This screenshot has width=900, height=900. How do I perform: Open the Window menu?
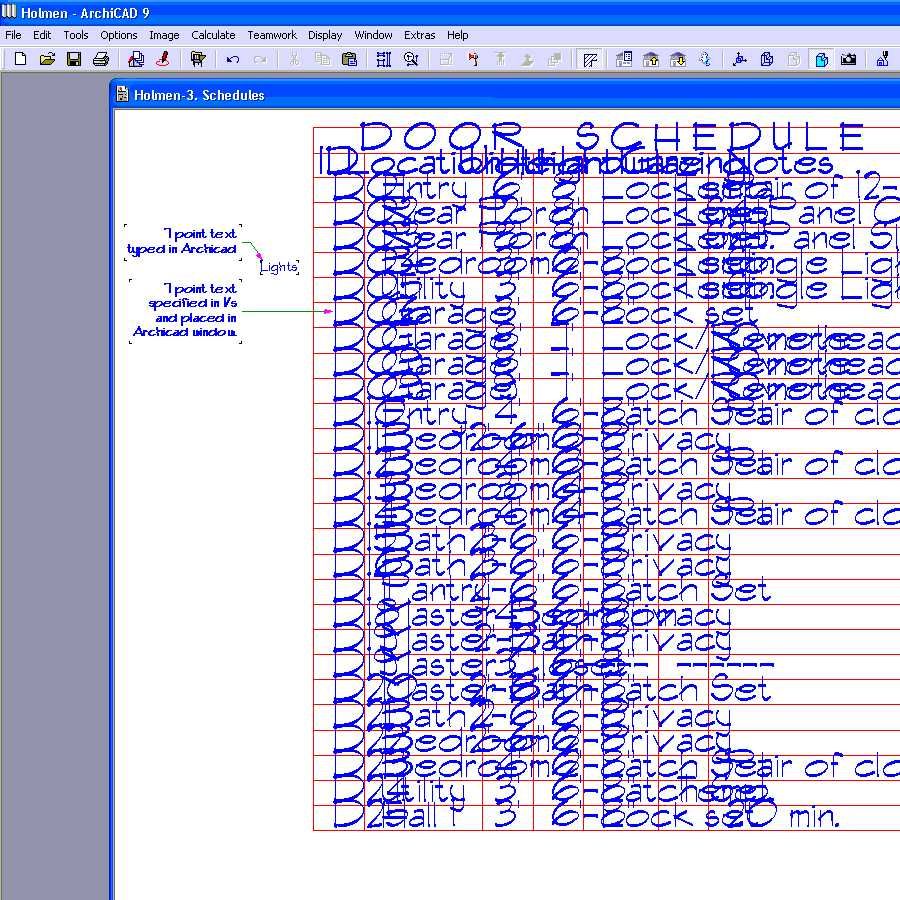(373, 35)
